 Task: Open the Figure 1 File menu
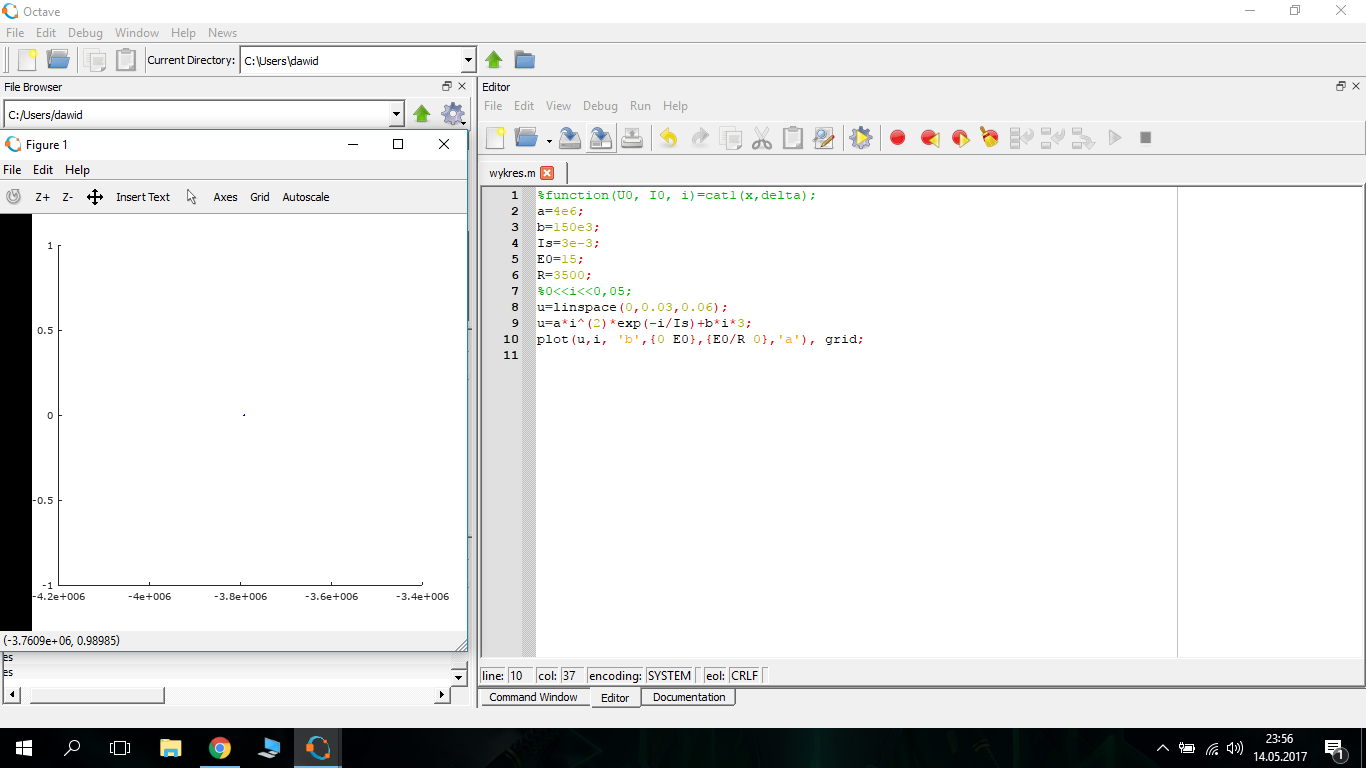point(12,170)
